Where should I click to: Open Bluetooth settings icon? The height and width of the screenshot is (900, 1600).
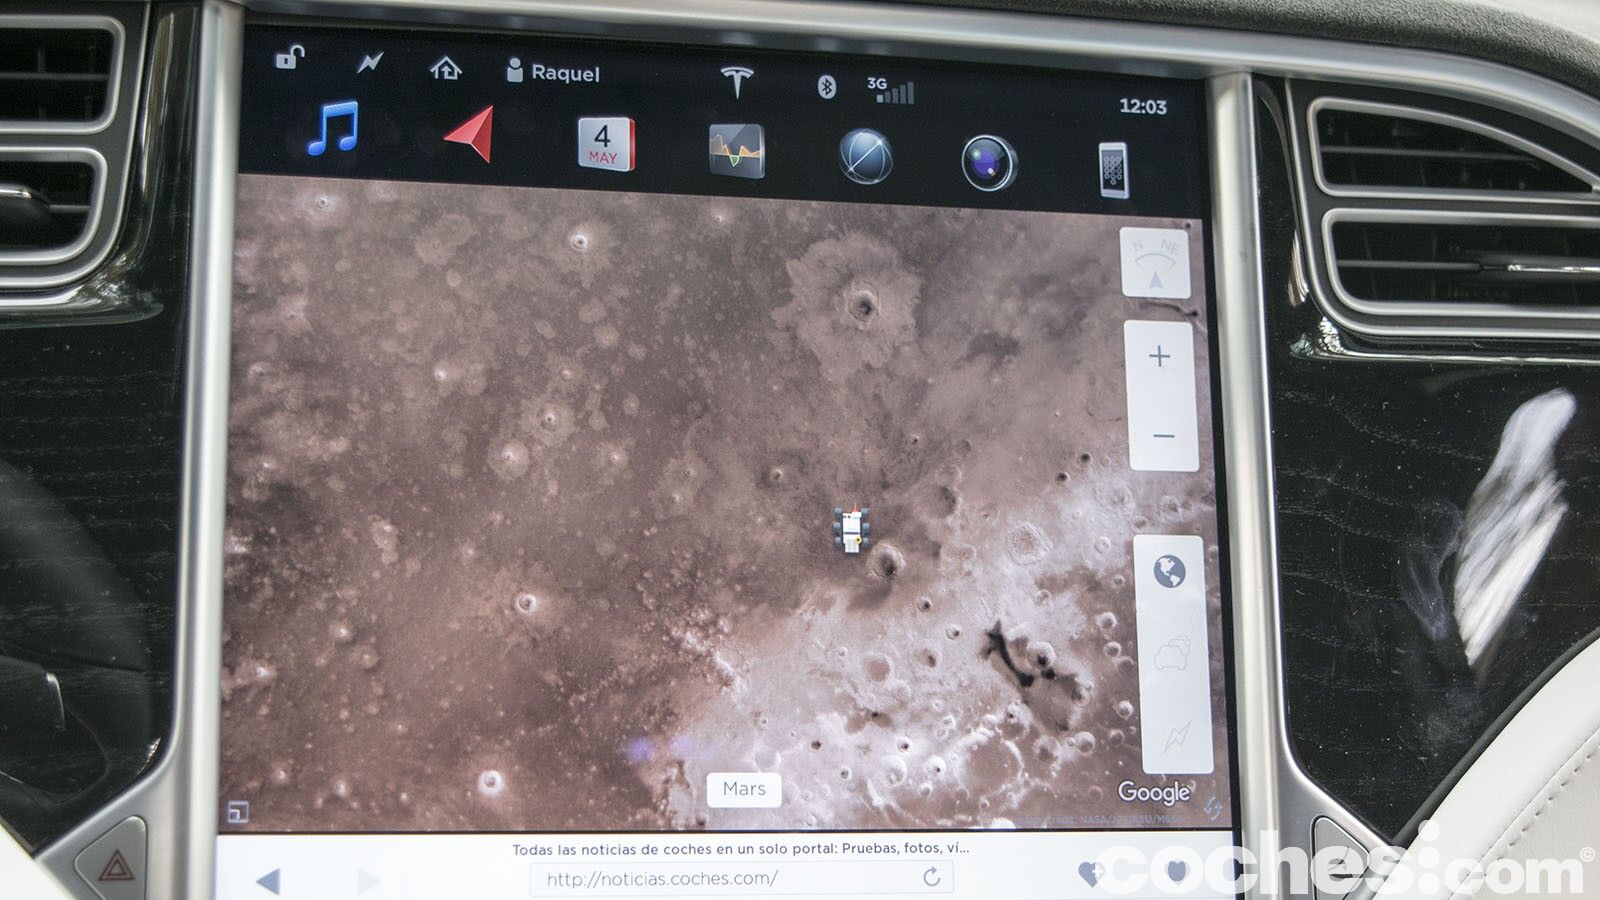coord(826,86)
